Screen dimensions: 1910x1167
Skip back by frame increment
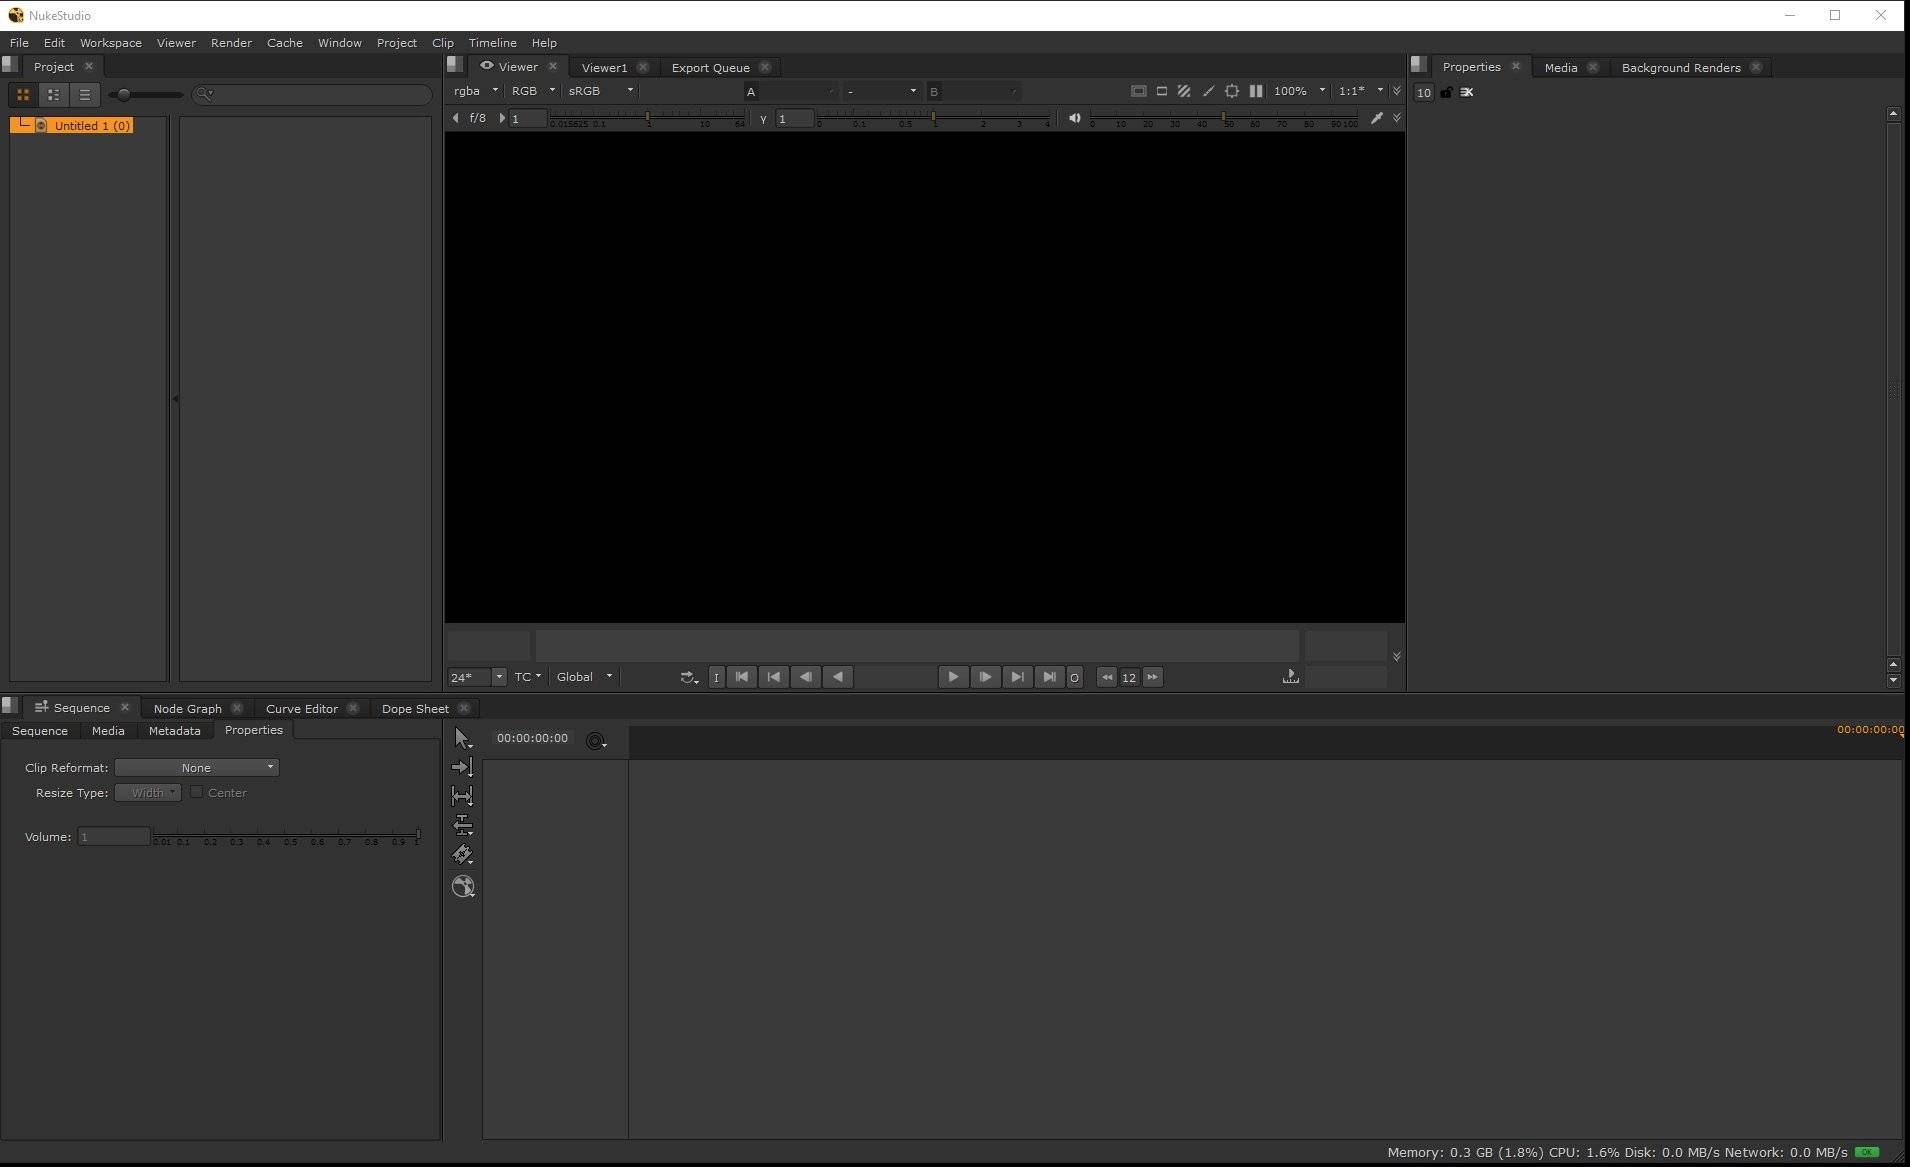pos(1107,677)
